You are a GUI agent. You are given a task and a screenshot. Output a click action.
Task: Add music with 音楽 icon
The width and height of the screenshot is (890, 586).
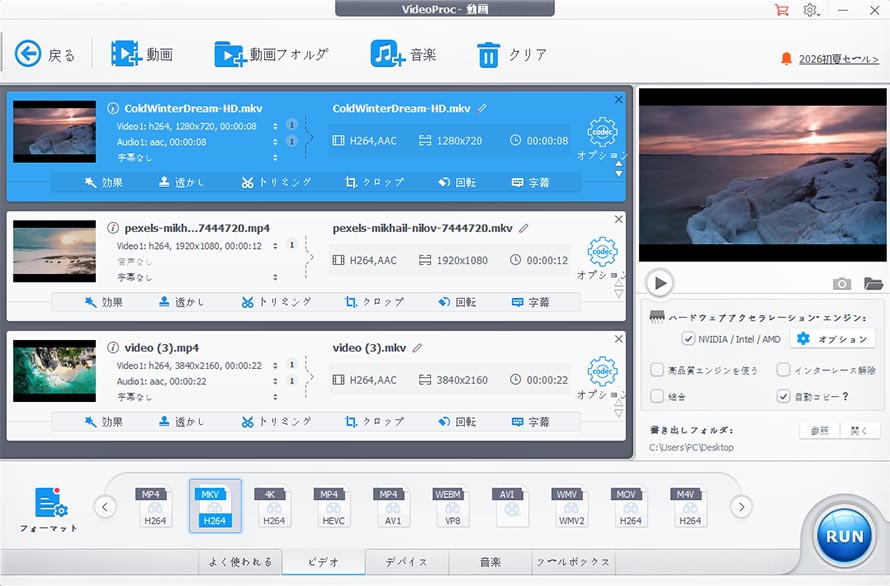point(388,55)
